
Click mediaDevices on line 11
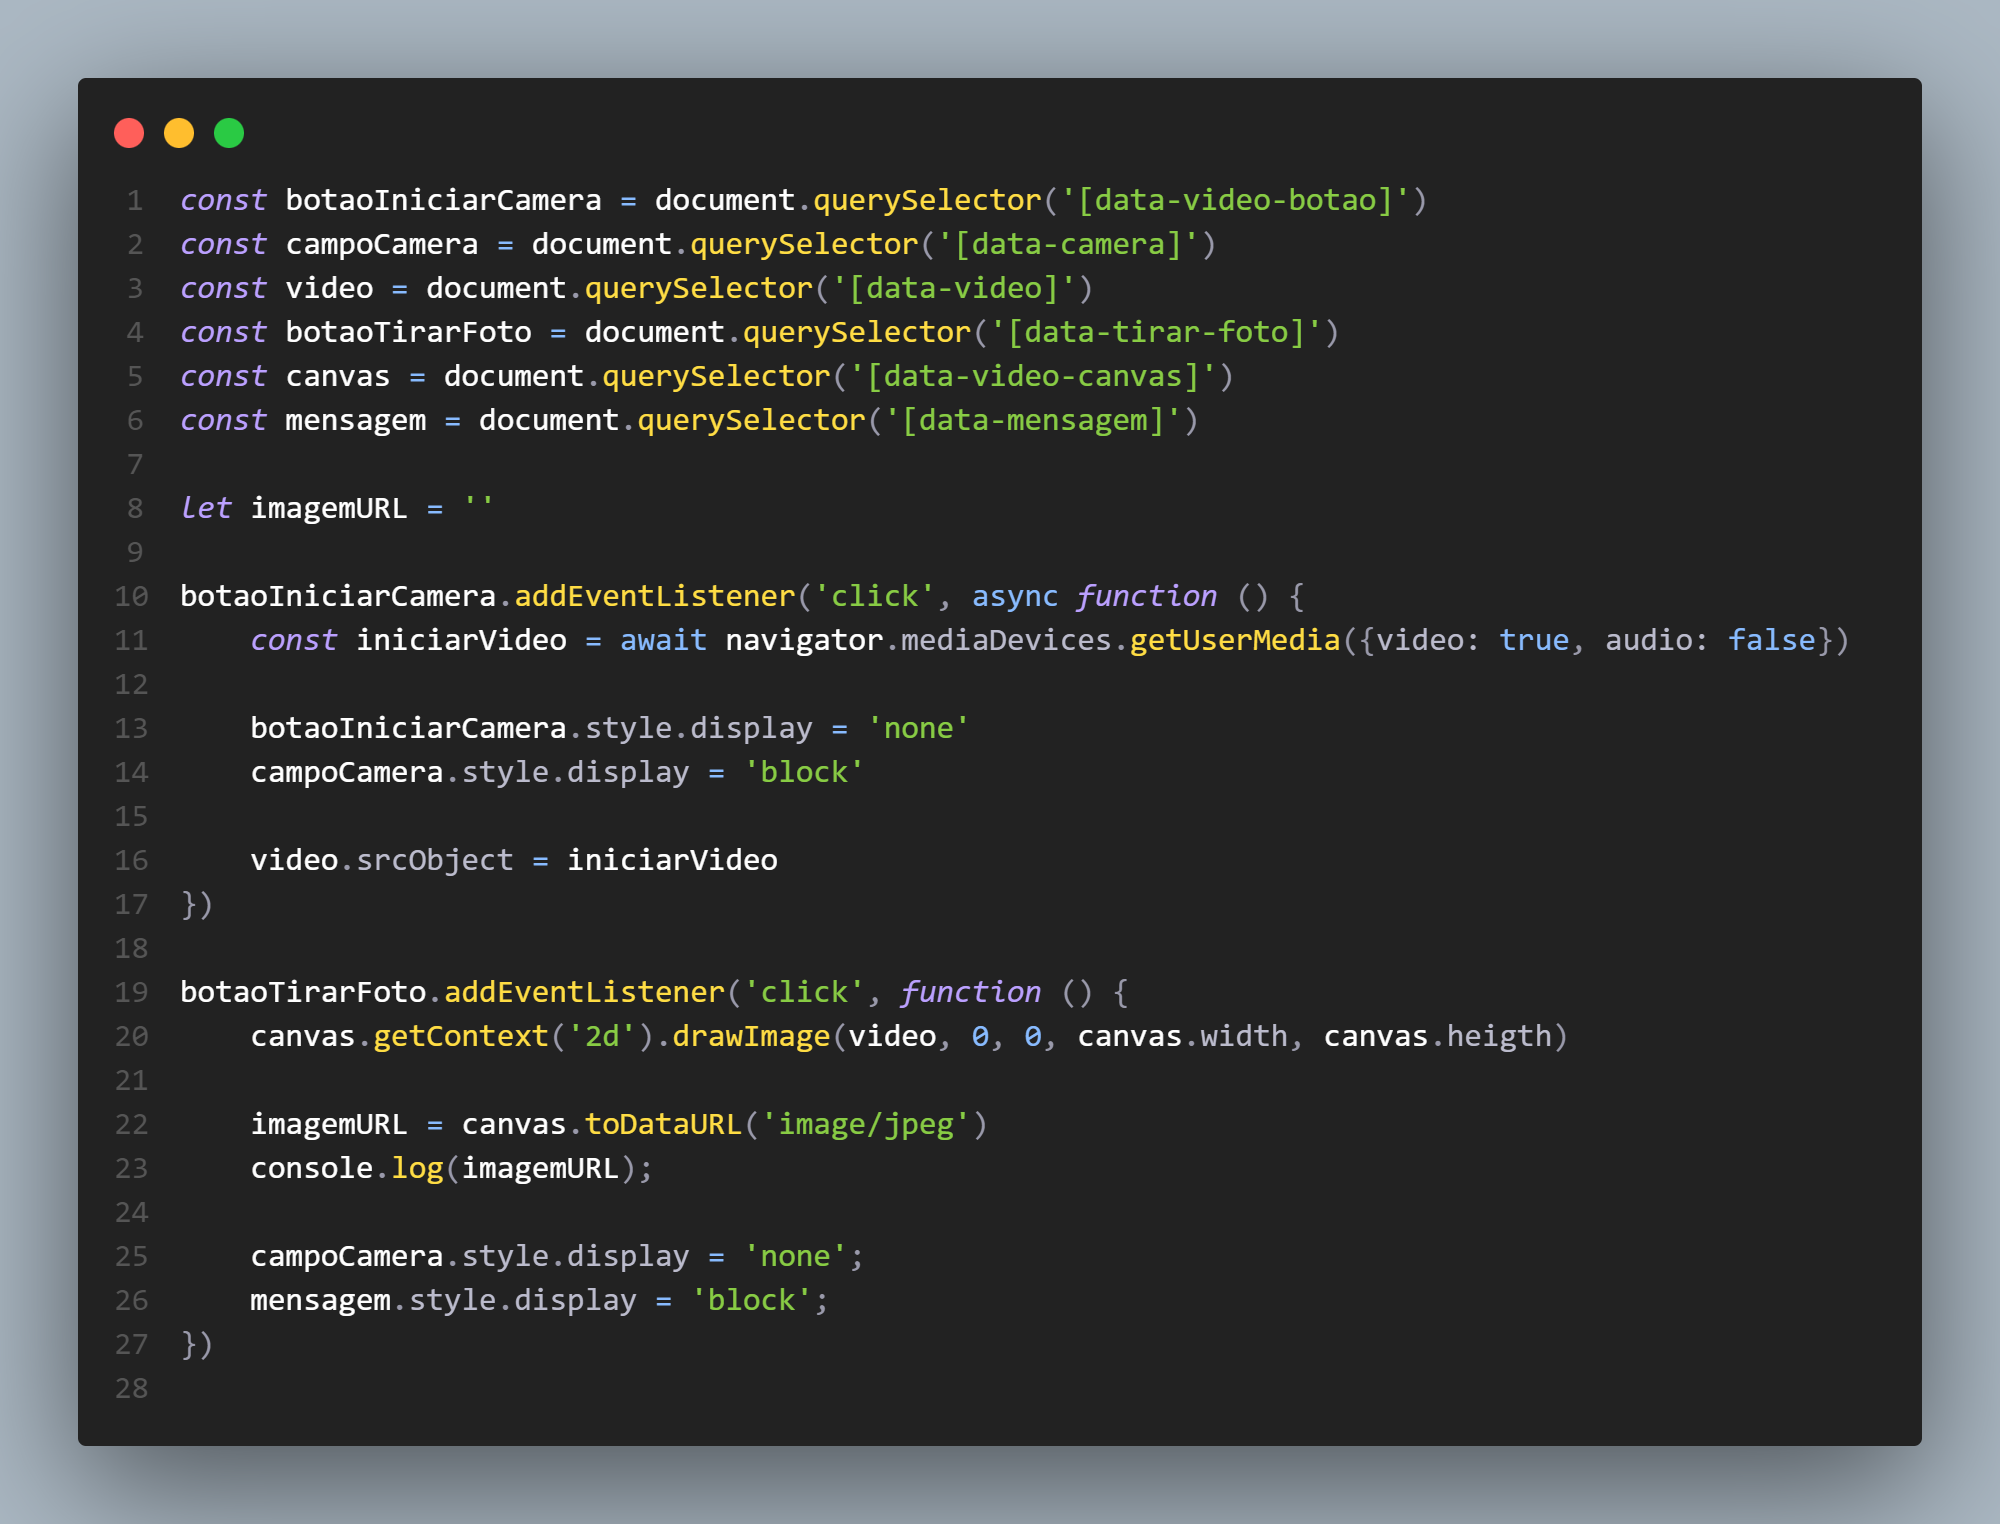coord(1006,640)
